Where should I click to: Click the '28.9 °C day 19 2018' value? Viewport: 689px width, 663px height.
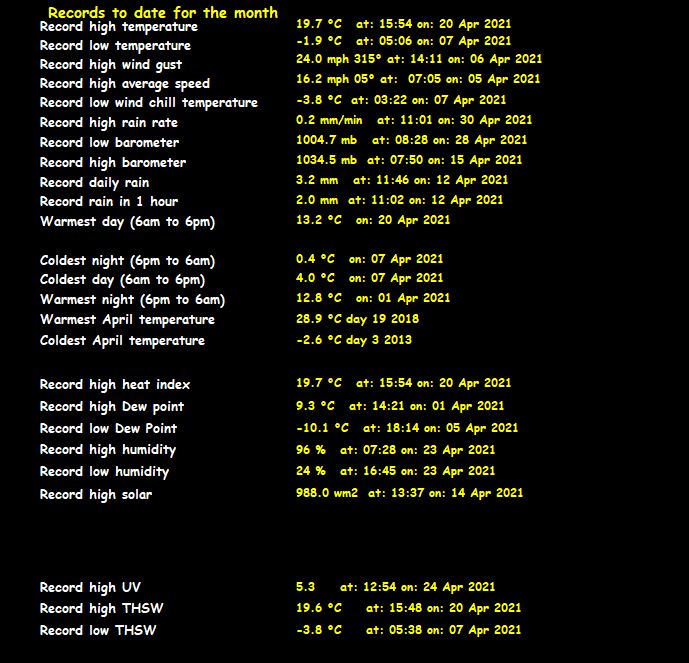357,319
